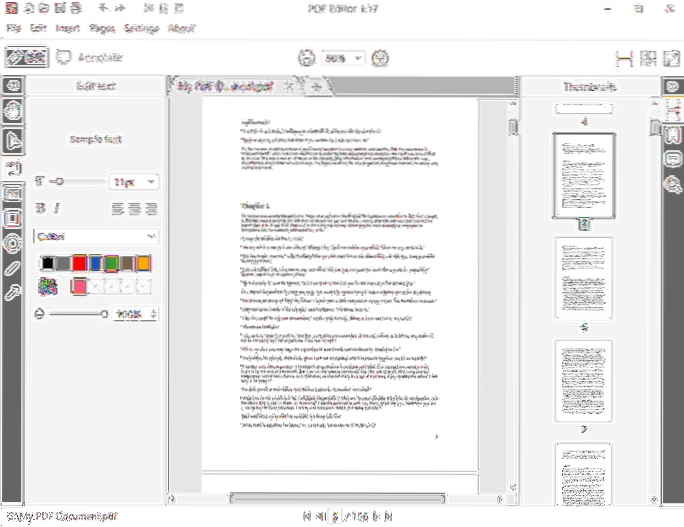
Task: Click the 100% opacity stepper arrows
Action: pos(154,314)
